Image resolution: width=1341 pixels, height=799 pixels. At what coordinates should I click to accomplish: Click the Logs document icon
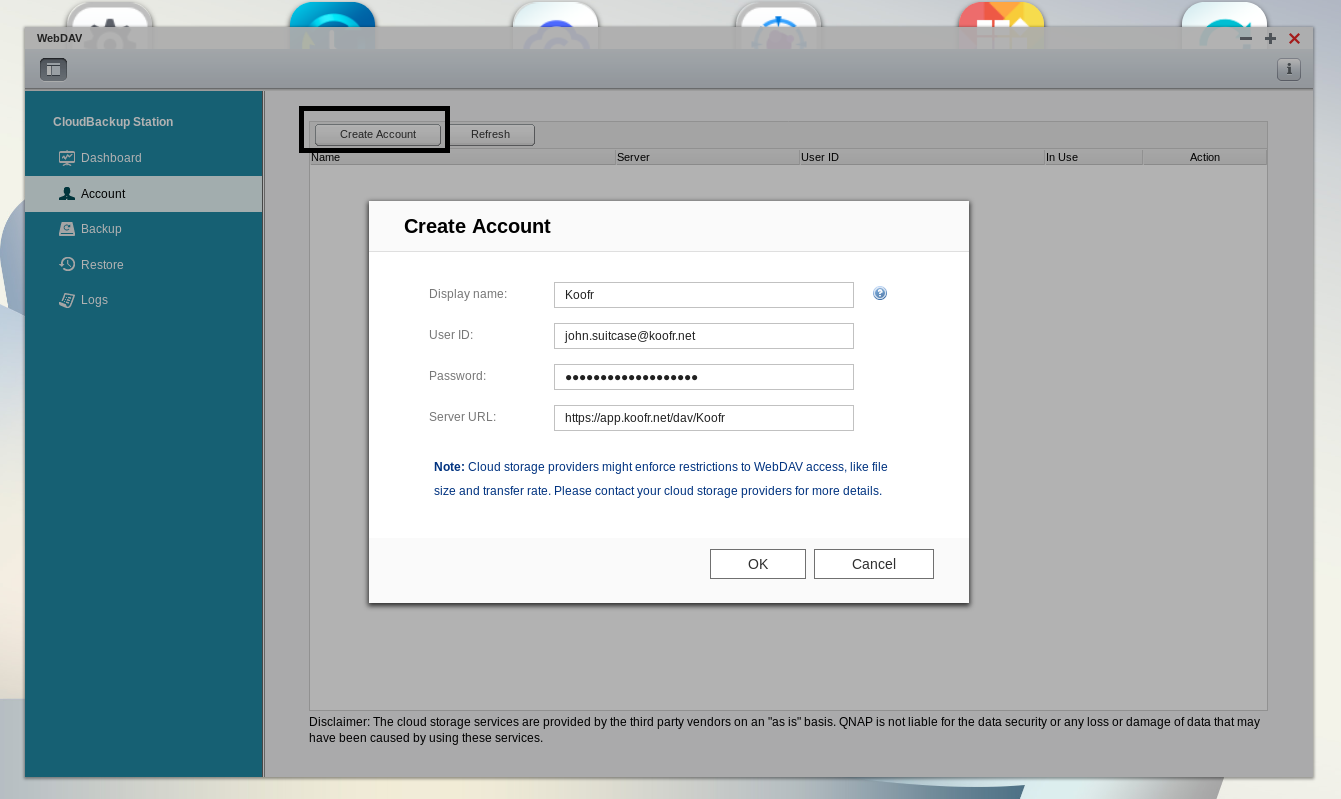click(x=67, y=300)
